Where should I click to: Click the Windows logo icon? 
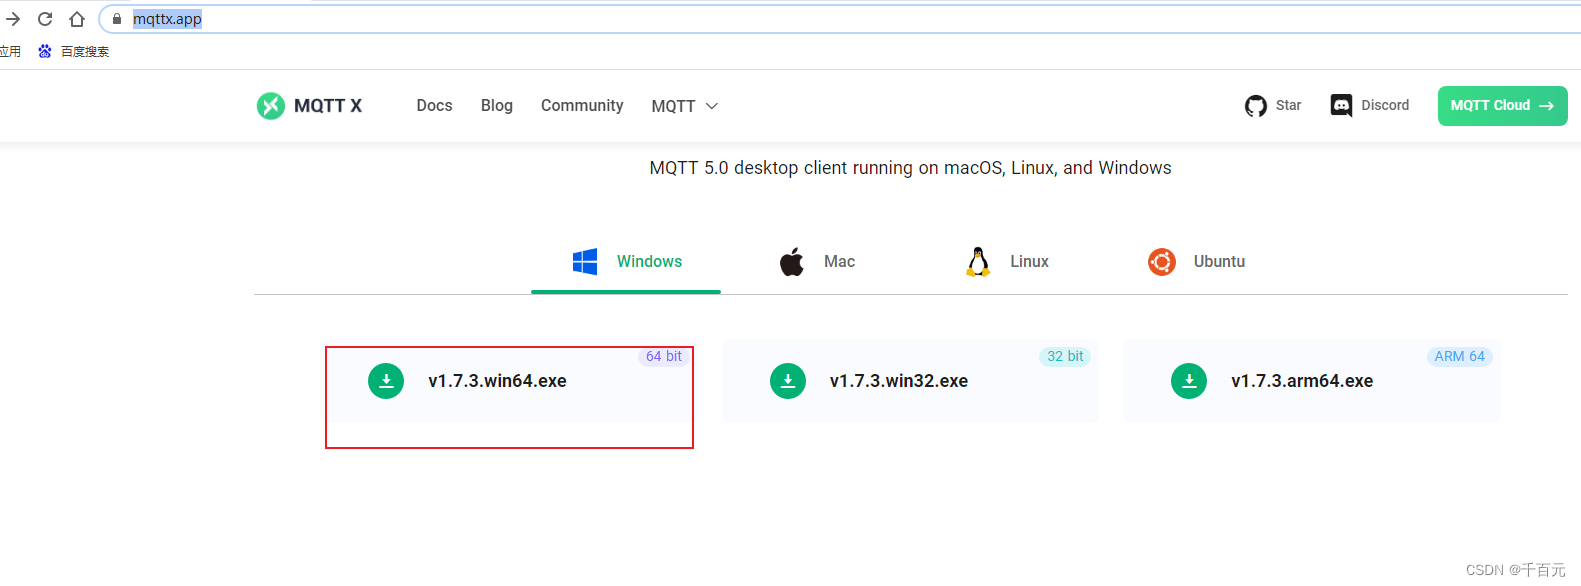click(x=585, y=262)
